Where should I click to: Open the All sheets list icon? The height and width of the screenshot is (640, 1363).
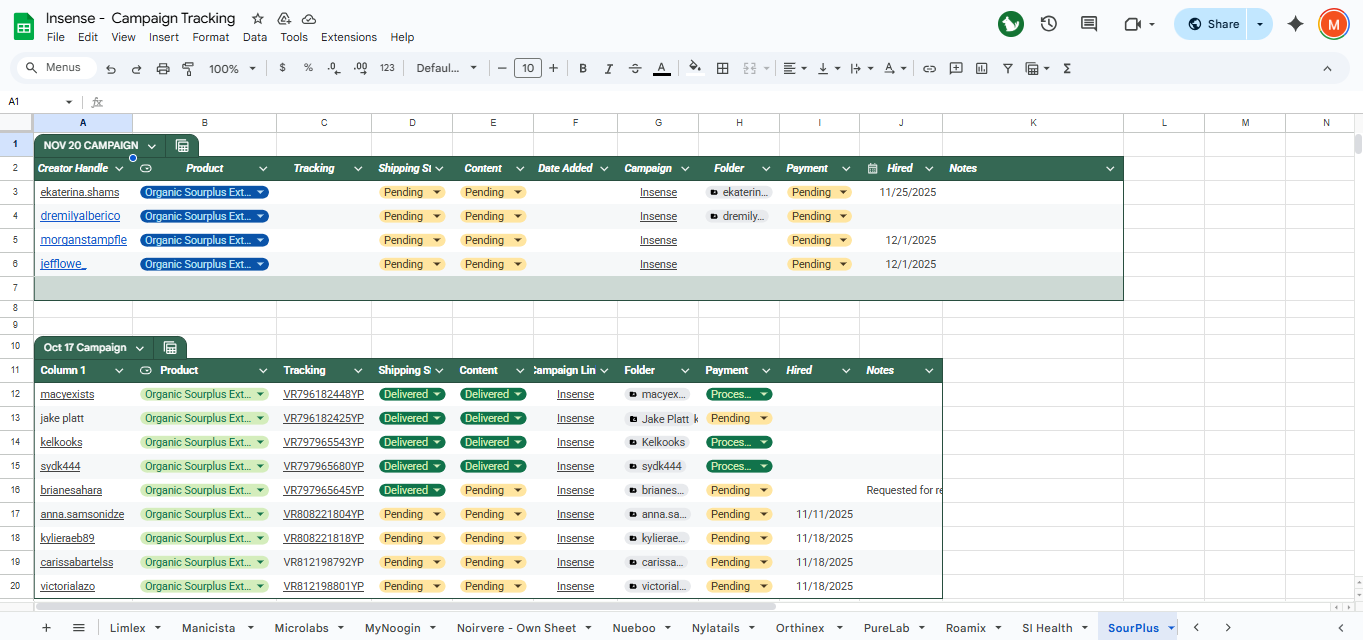pos(79,628)
